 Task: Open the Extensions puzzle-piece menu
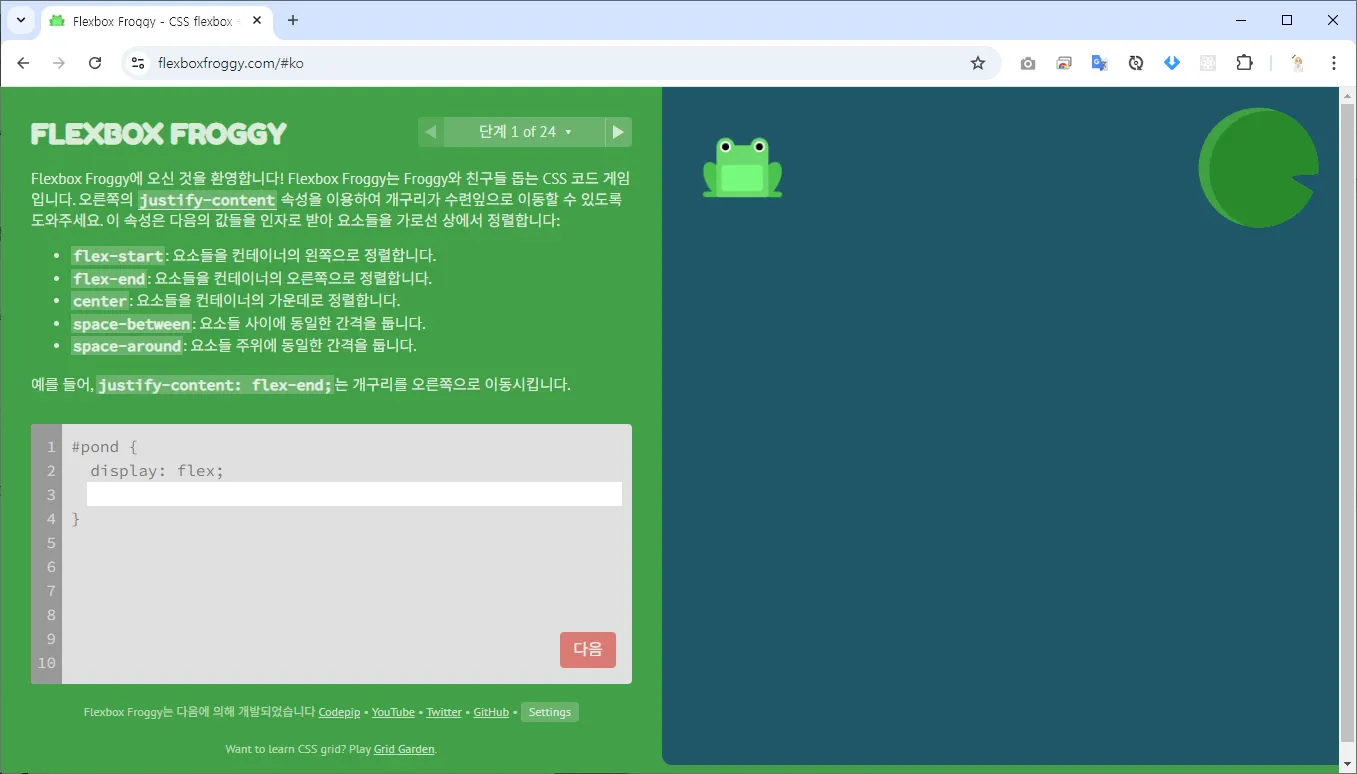coord(1244,63)
